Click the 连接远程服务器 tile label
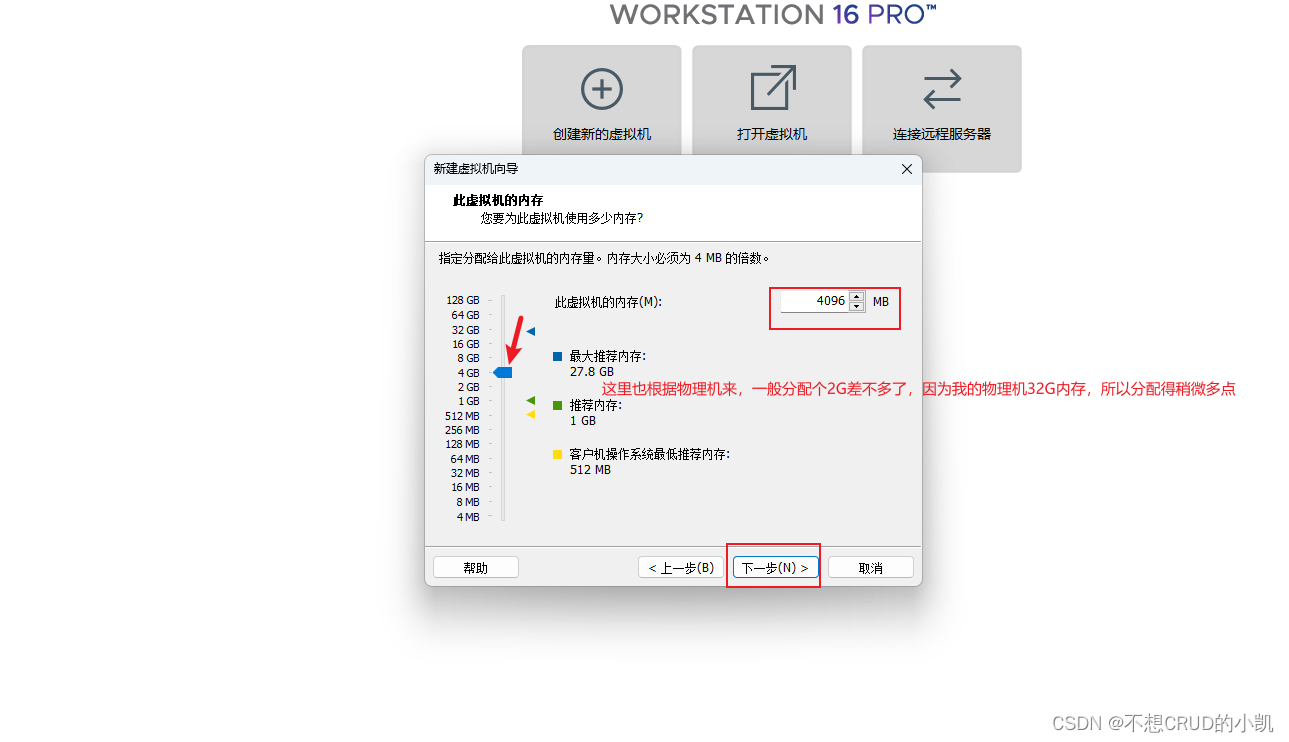This screenshot has width=1289, height=742. point(942,134)
